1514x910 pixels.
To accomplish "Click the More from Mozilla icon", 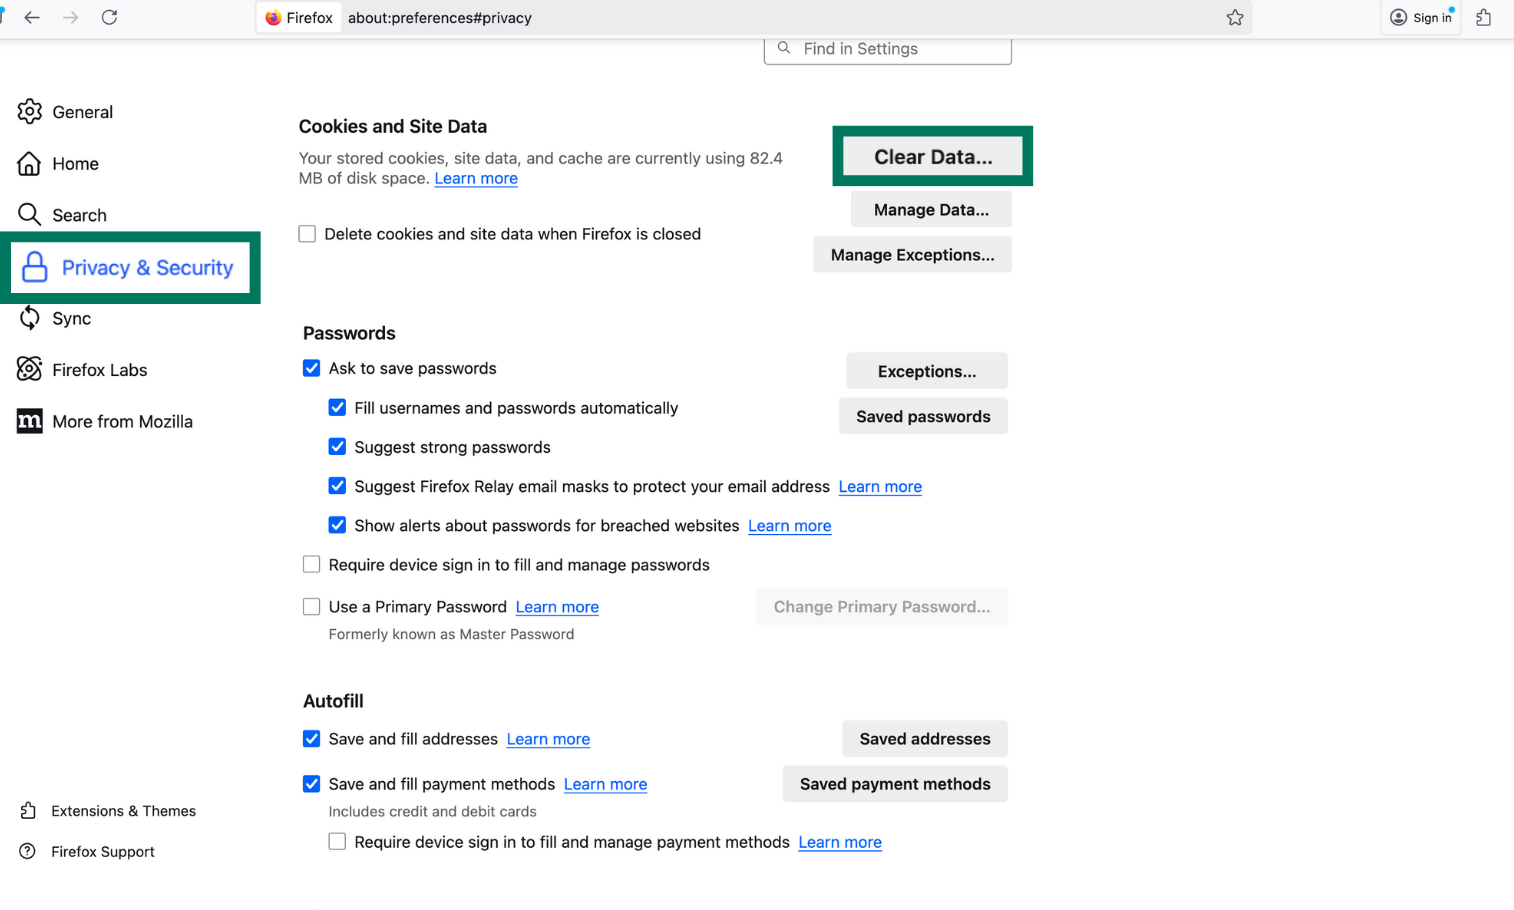I will click(x=30, y=421).
